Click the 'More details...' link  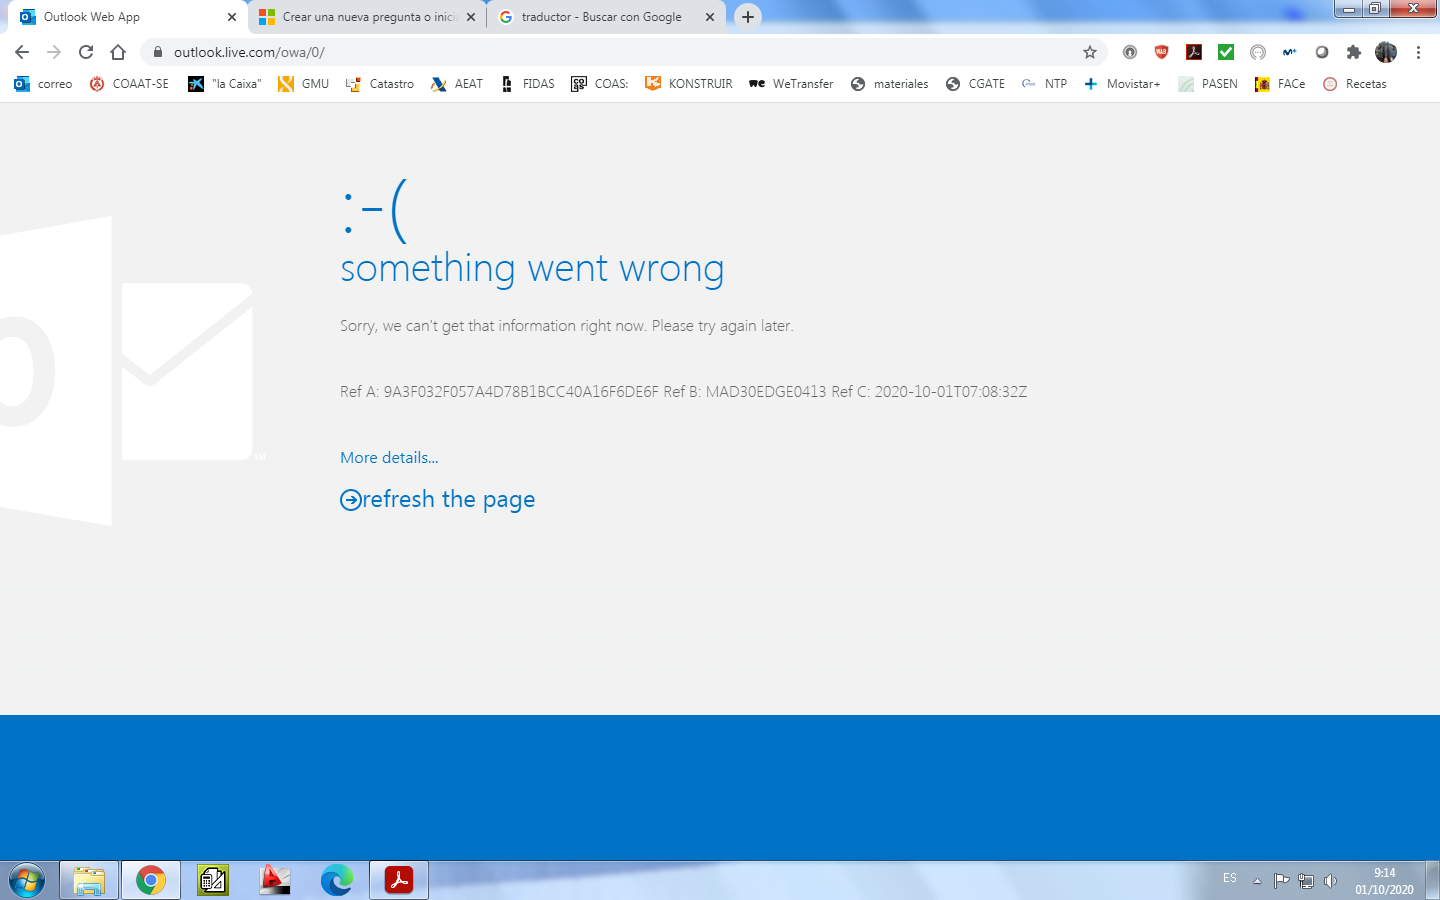pos(389,458)
